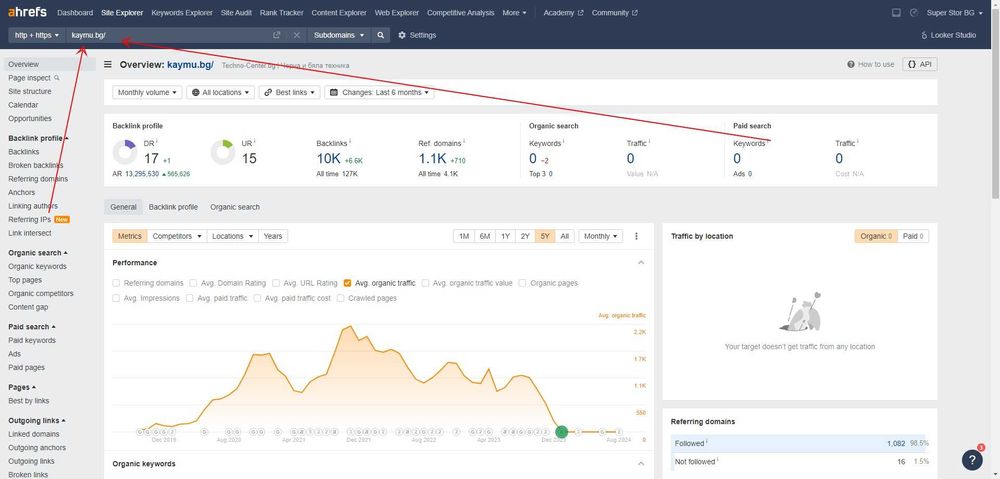1000x479 pixels.
Task: Open the URL in new tab icon
Action: [276, 35]
